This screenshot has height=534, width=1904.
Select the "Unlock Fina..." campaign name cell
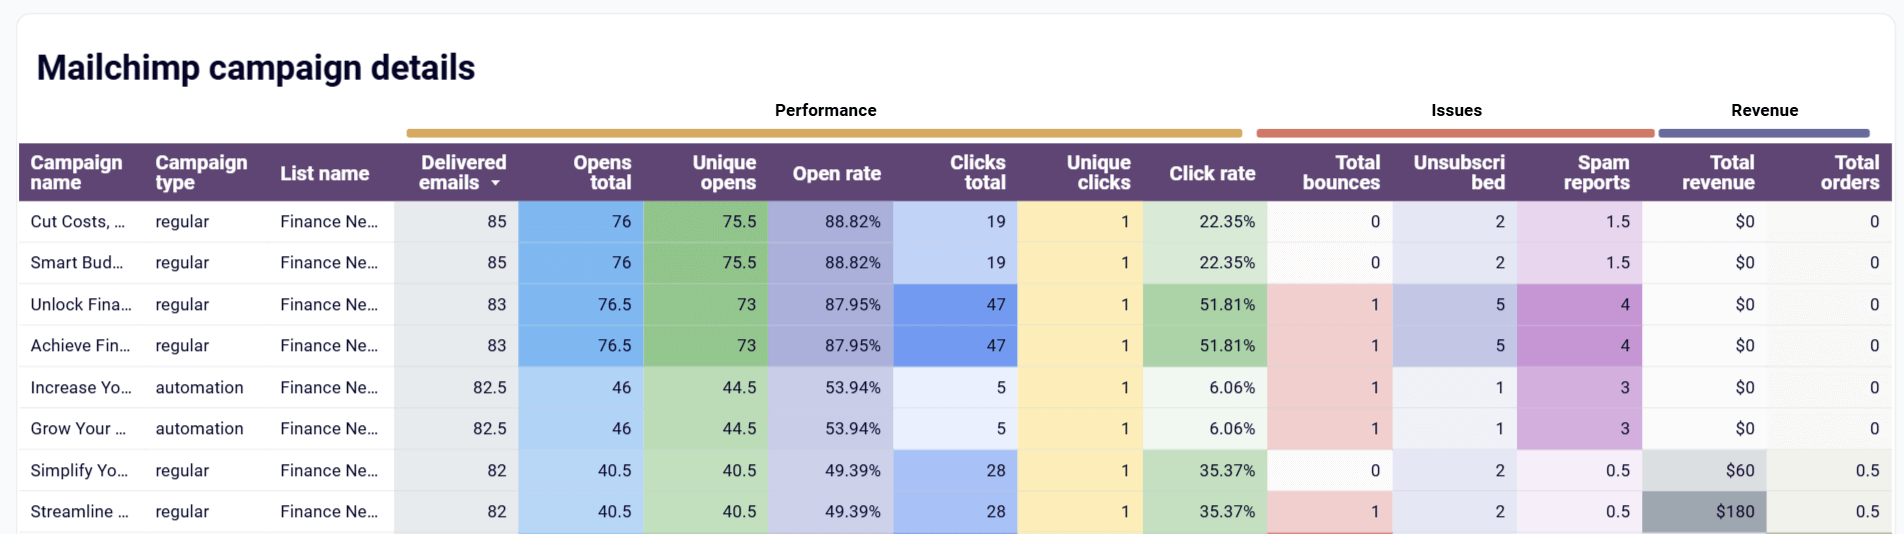[80, 304]
